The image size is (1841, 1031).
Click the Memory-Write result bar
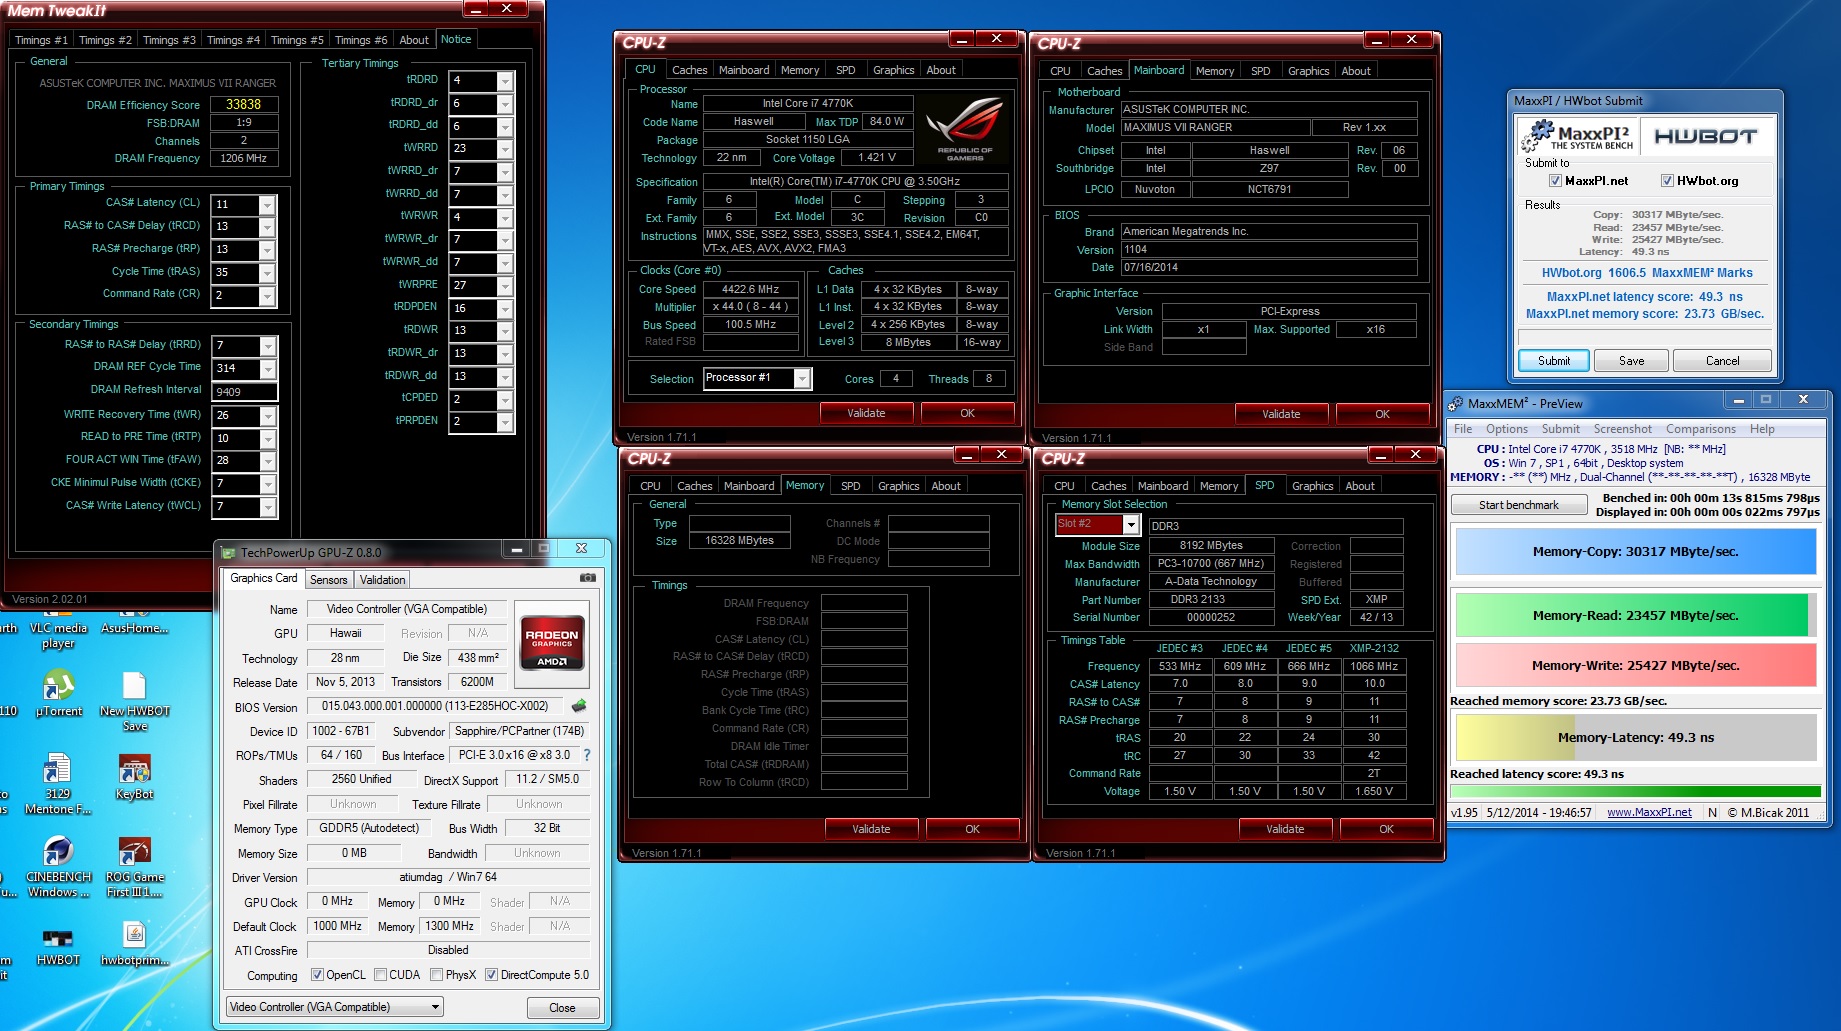[1635, 665]
